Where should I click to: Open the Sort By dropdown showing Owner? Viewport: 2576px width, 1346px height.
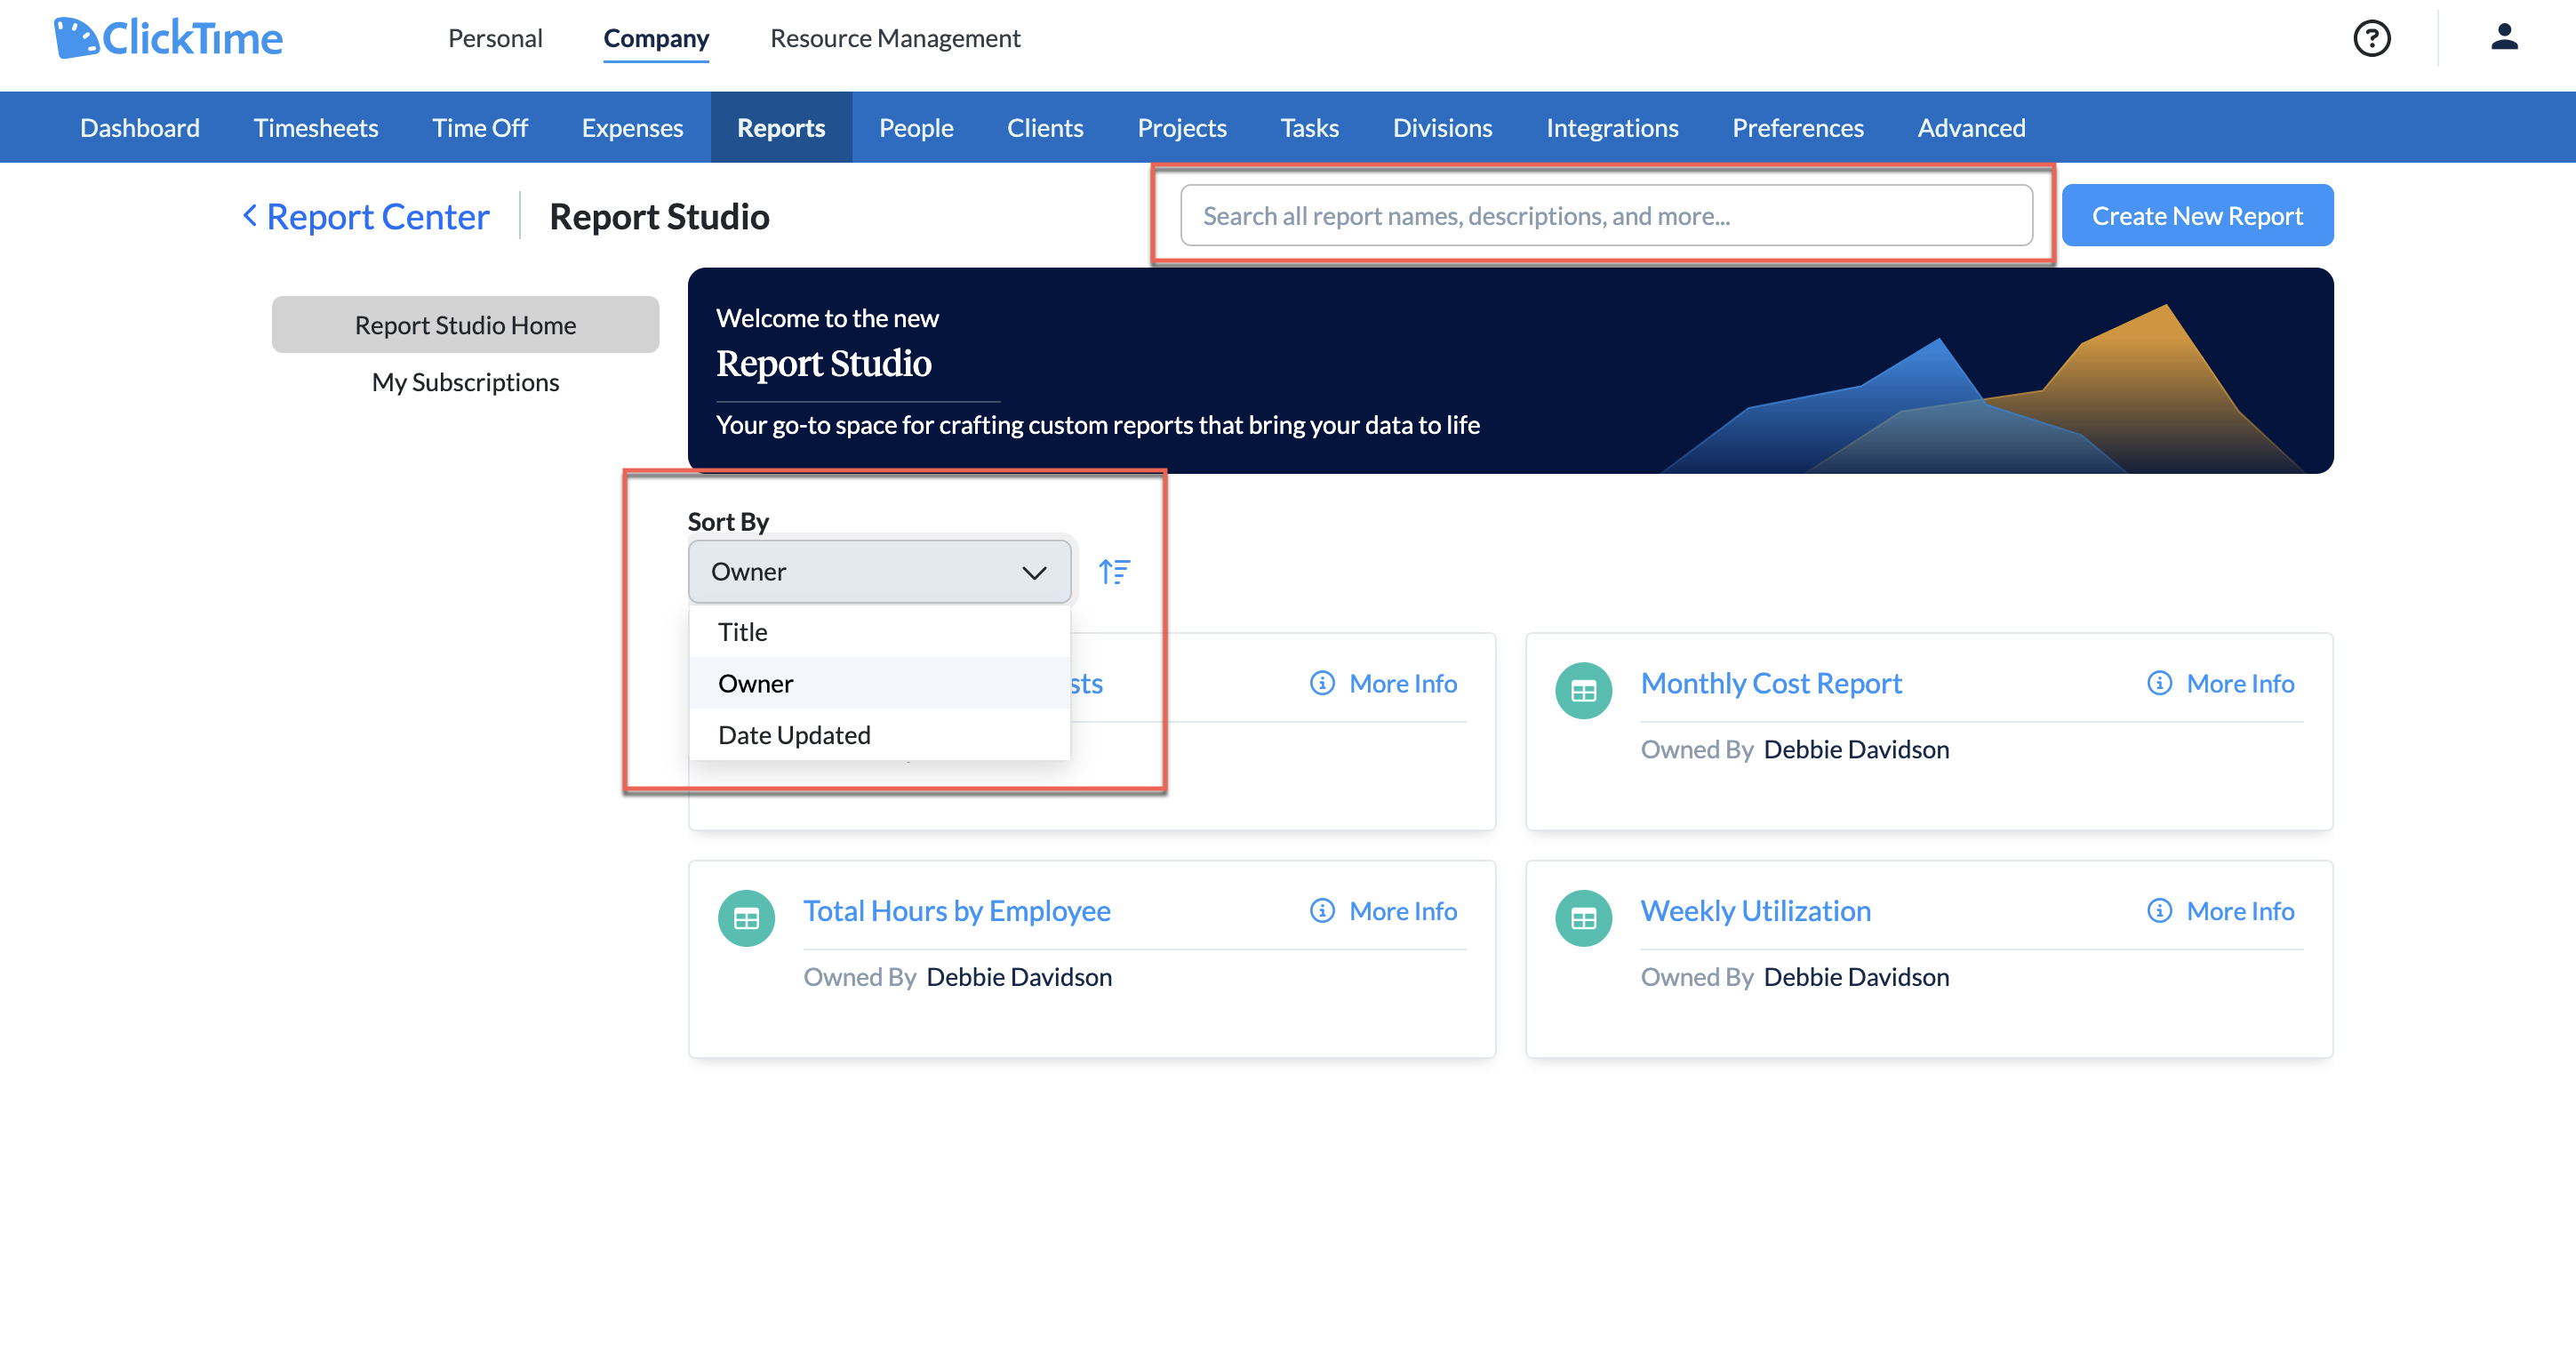click(x=879, y=572)
